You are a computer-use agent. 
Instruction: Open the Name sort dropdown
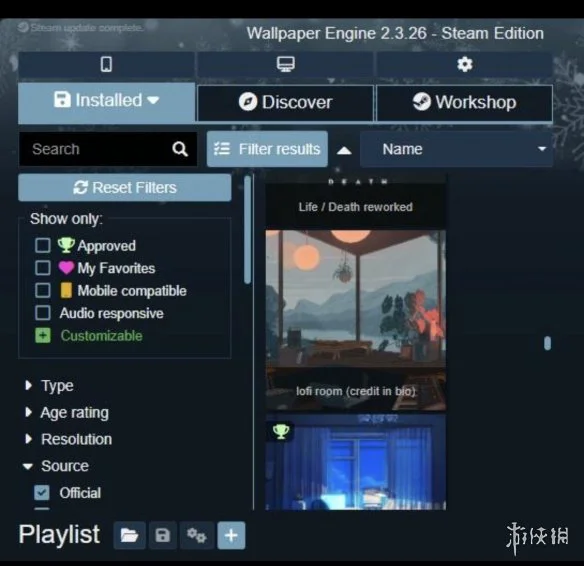(456, 149)
